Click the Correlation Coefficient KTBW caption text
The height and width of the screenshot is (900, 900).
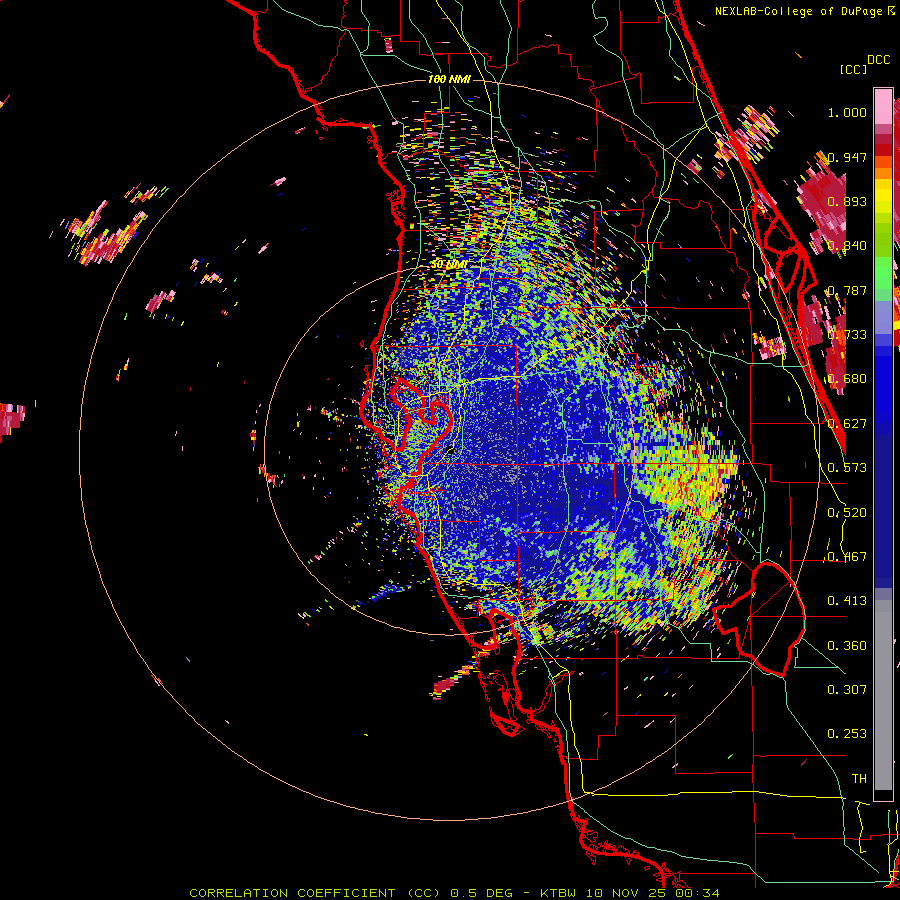point(454,893)
